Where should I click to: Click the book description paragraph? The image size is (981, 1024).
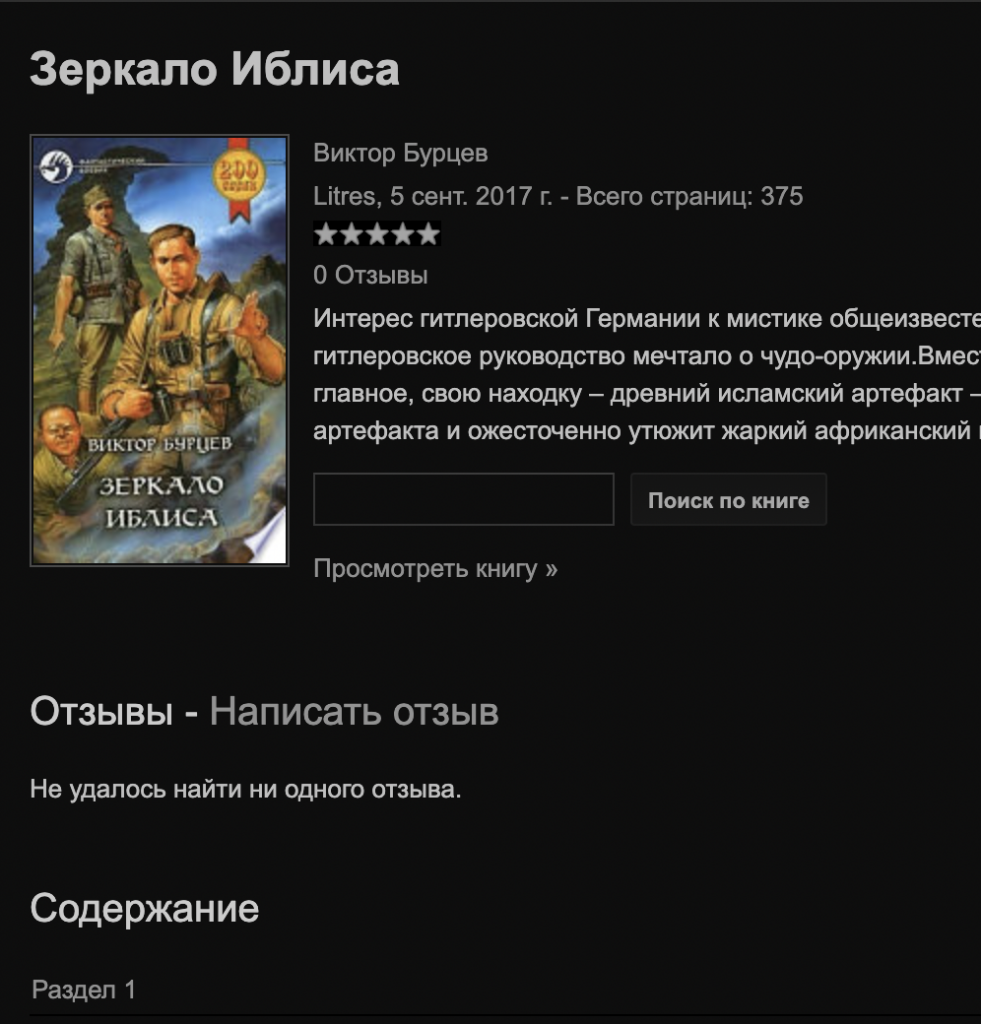647,375
